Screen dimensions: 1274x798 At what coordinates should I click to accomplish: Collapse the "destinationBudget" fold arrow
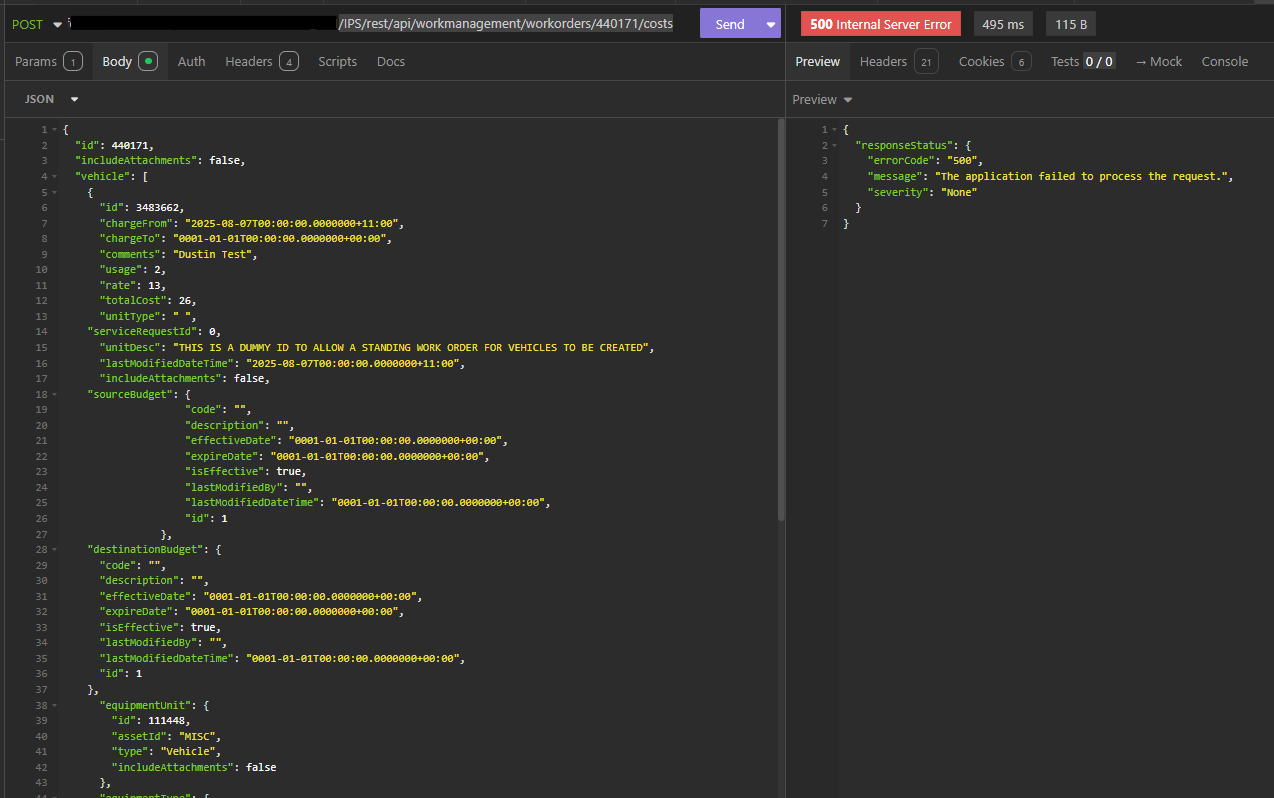[x=54, y=549]
